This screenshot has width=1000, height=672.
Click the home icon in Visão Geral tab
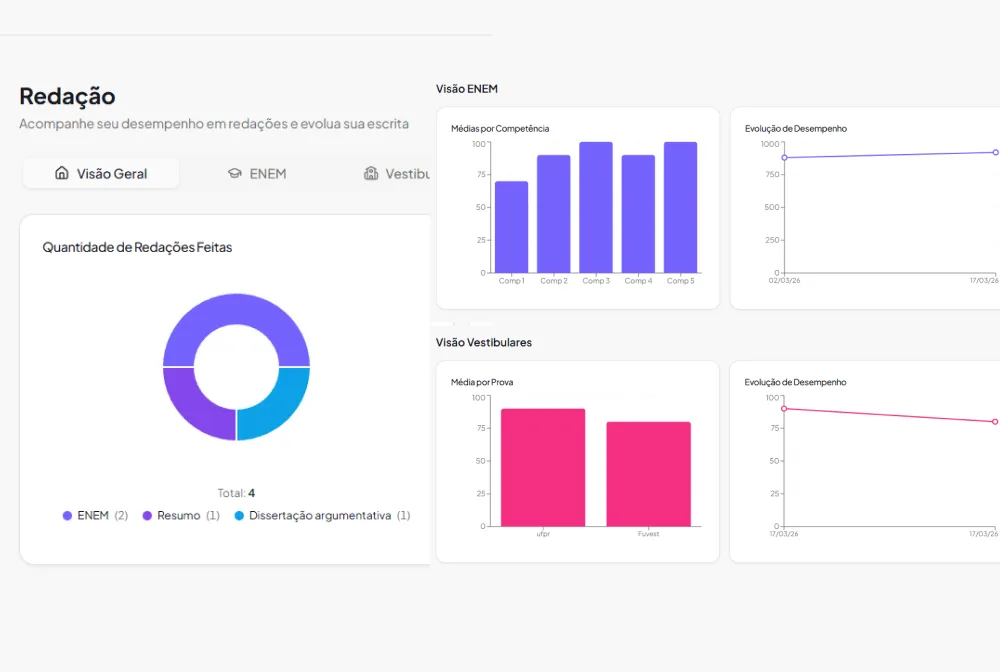coord(62,173)
